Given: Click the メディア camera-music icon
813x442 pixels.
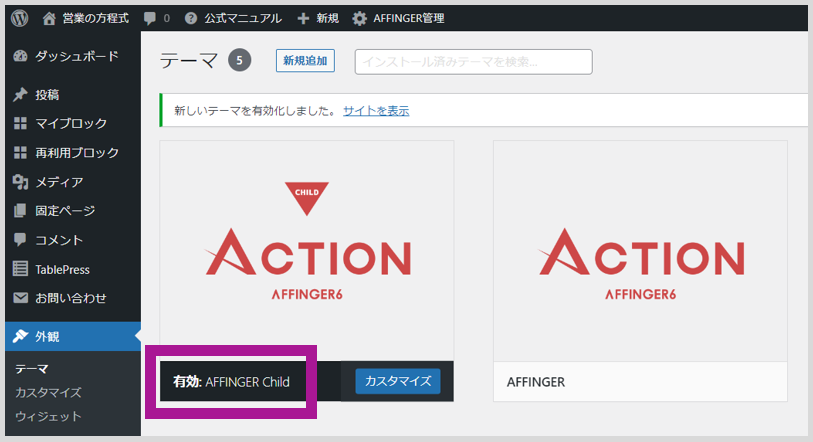Looking at the screenshot, I should [20, 182].
